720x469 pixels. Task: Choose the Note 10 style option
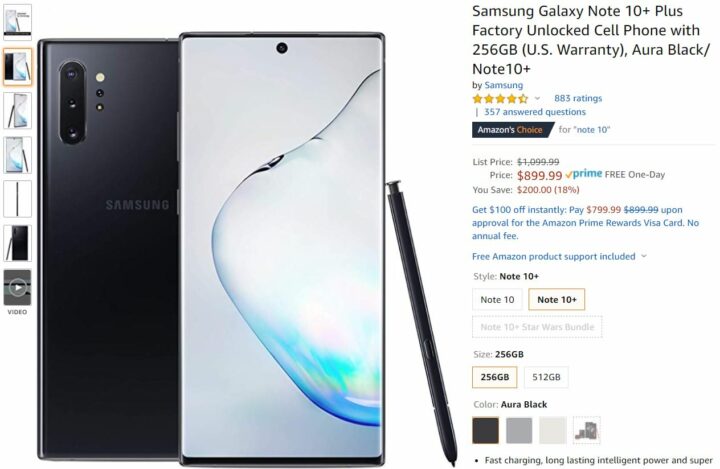[x=497, y=299]
